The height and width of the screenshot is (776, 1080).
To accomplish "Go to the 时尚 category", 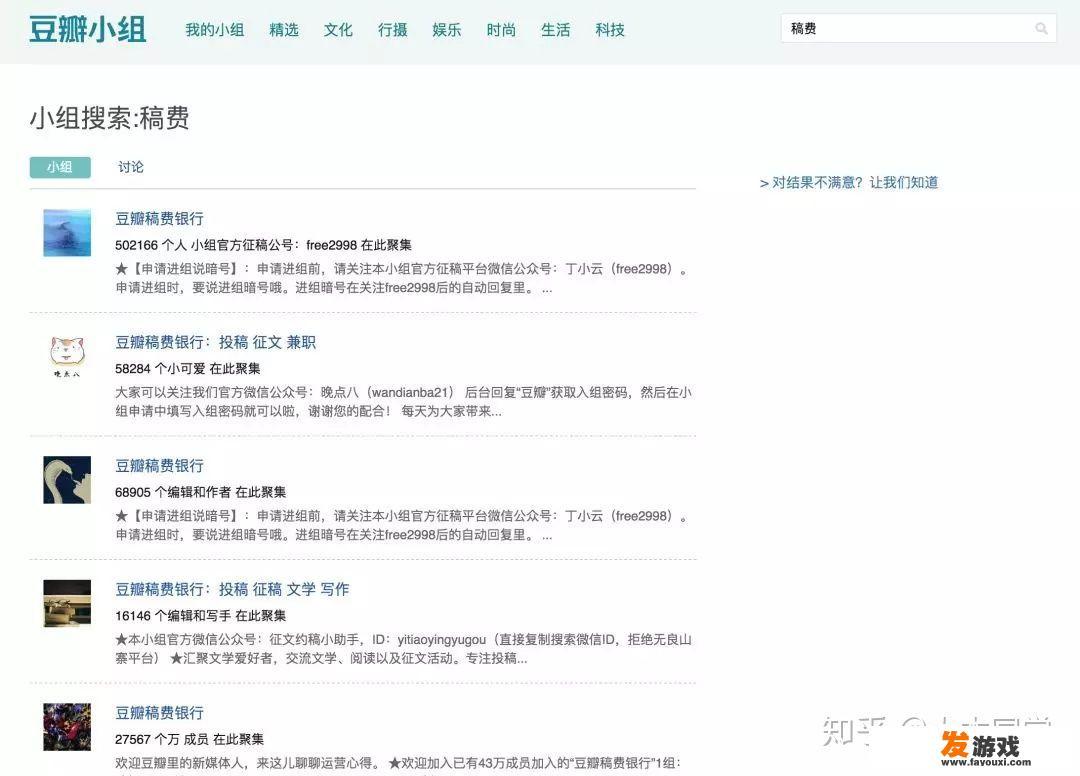I will (501, 30).
